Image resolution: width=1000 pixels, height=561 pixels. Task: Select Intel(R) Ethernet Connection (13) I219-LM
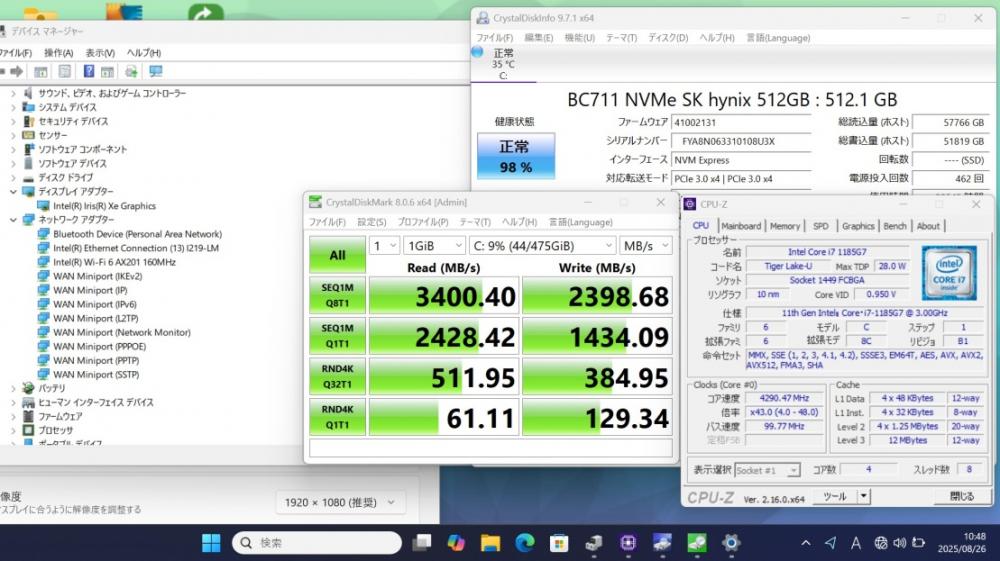(x=136, y=248)
